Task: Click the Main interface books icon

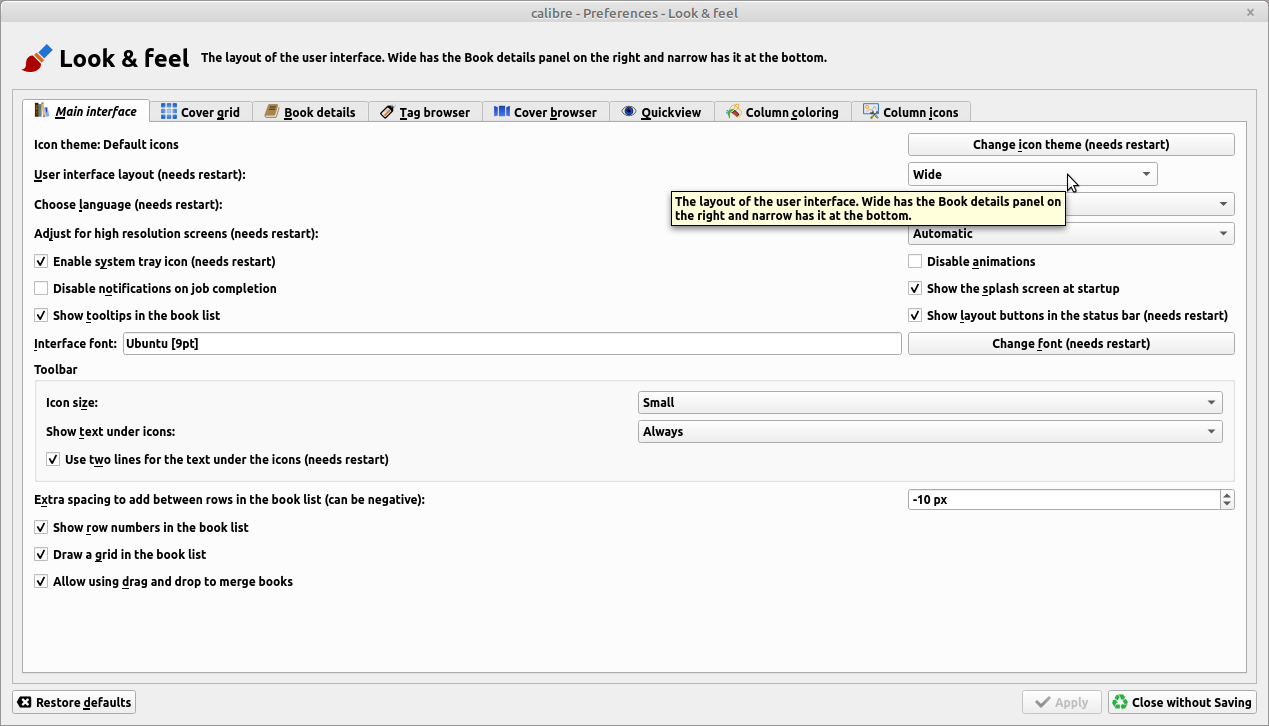Action: [x=42, y=110]
